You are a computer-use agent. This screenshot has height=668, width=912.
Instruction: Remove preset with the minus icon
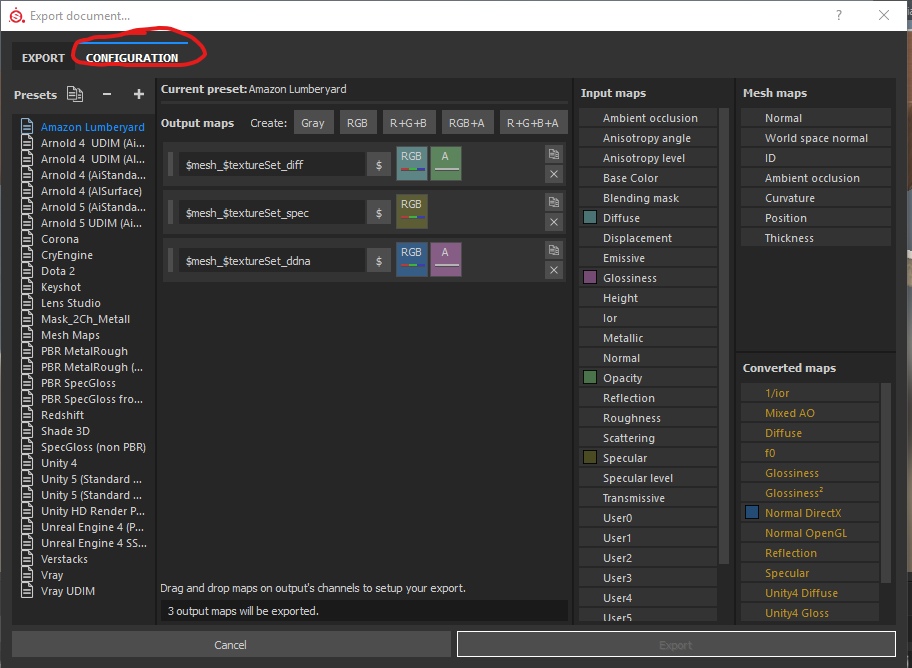pos(107,94)
